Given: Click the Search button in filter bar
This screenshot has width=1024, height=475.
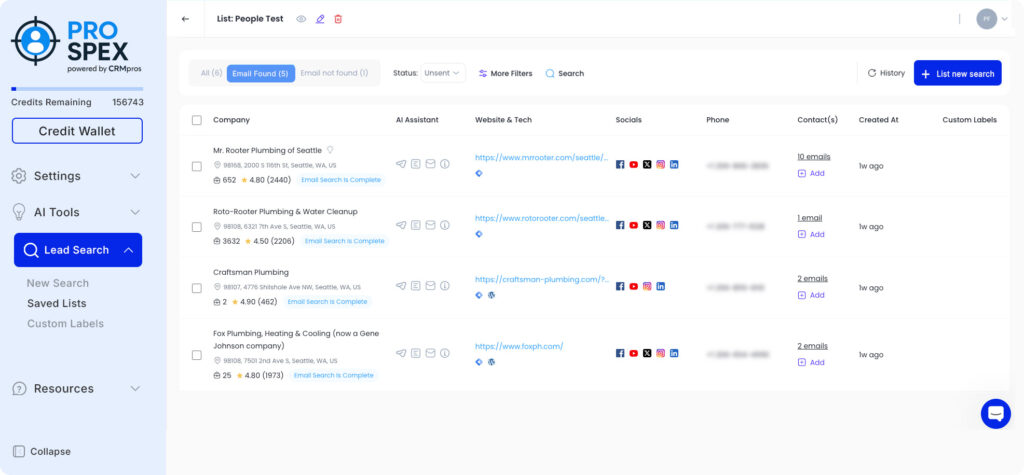Looking at the screenshot, I should 565,74.
